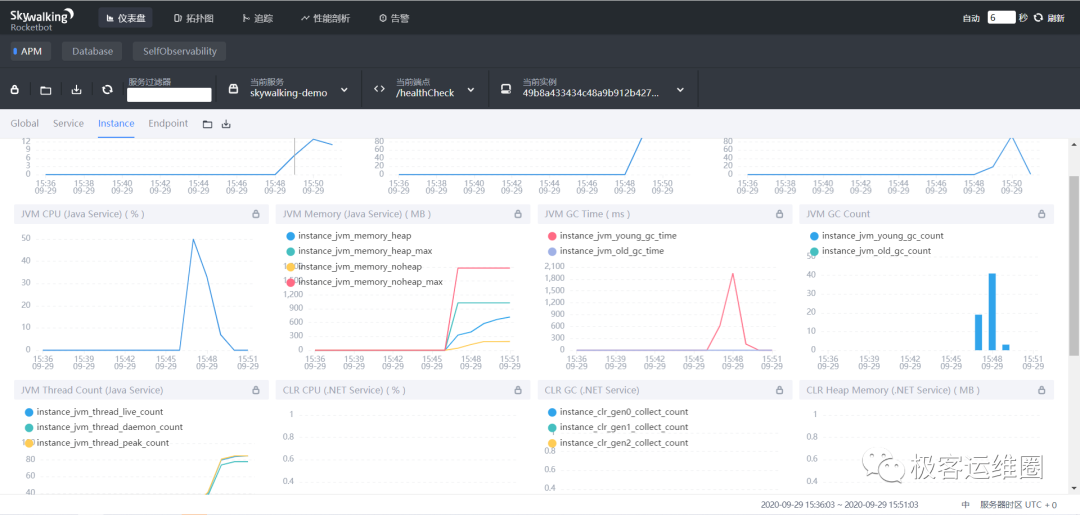Click the current instance computer icon

tap(506, 89)
